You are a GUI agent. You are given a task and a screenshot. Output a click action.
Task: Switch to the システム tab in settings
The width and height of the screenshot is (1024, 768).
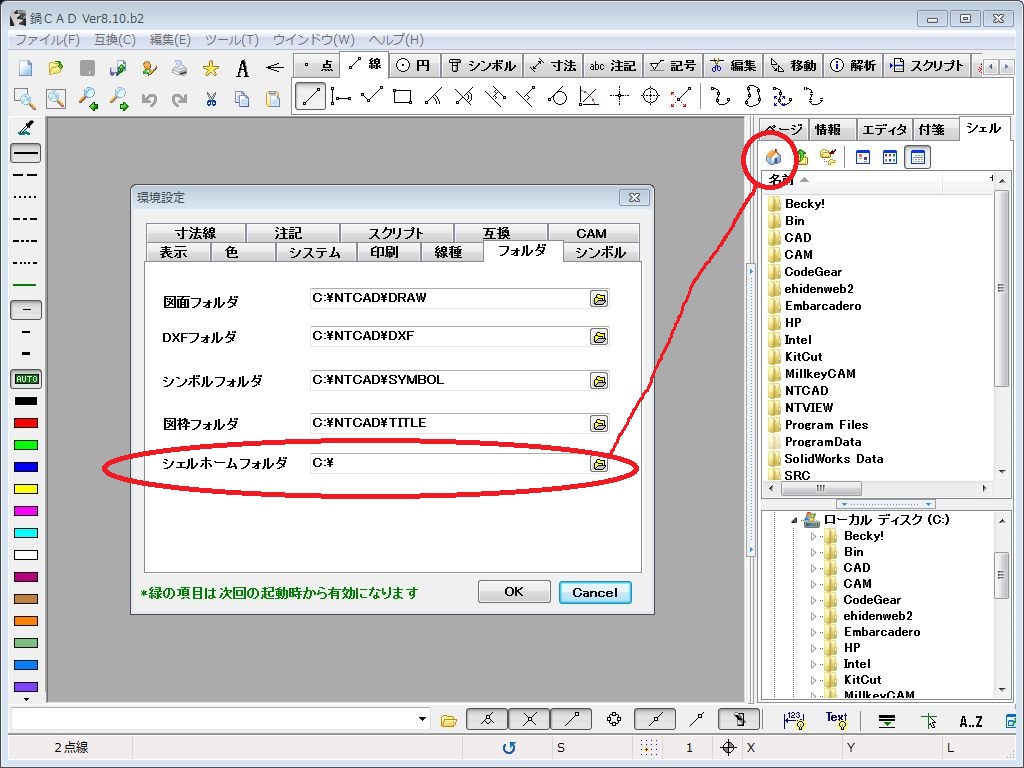tap(315, 253)
